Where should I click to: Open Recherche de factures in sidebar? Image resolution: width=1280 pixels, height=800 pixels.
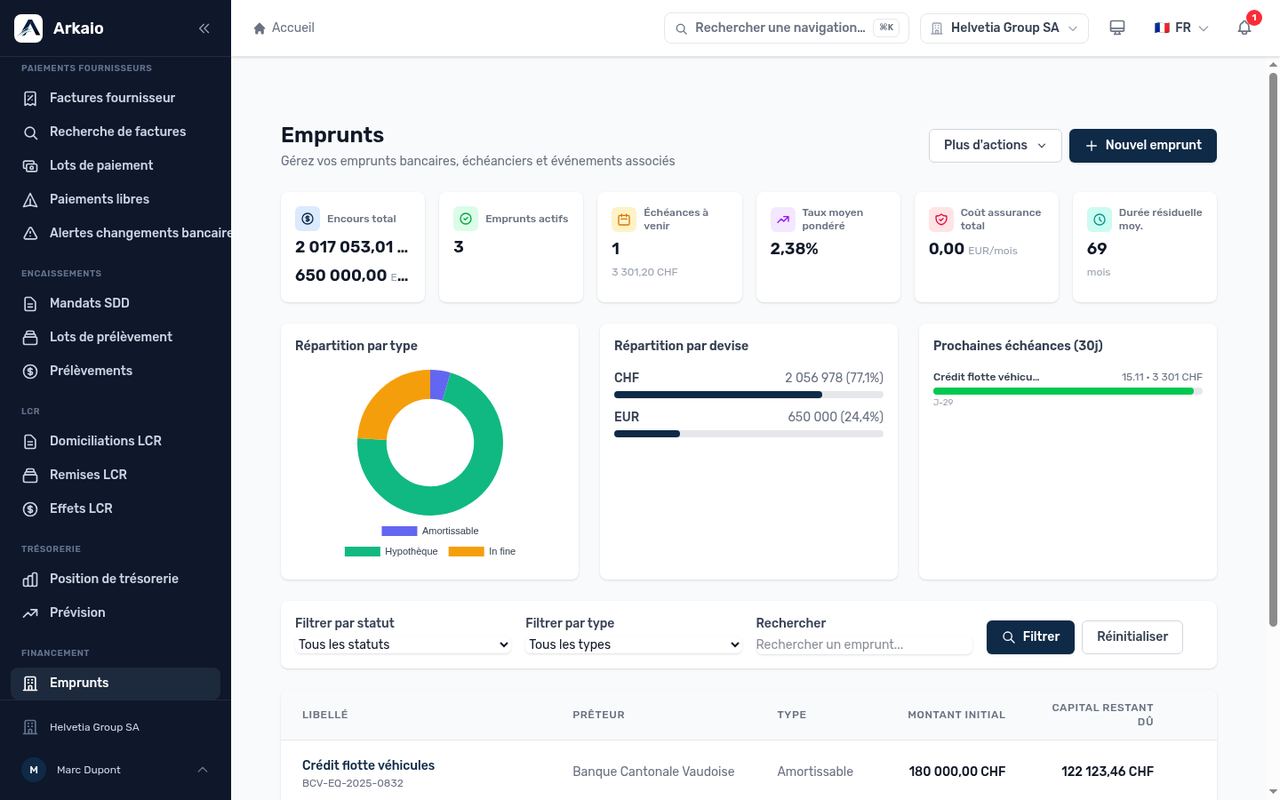tap(115, 132)
